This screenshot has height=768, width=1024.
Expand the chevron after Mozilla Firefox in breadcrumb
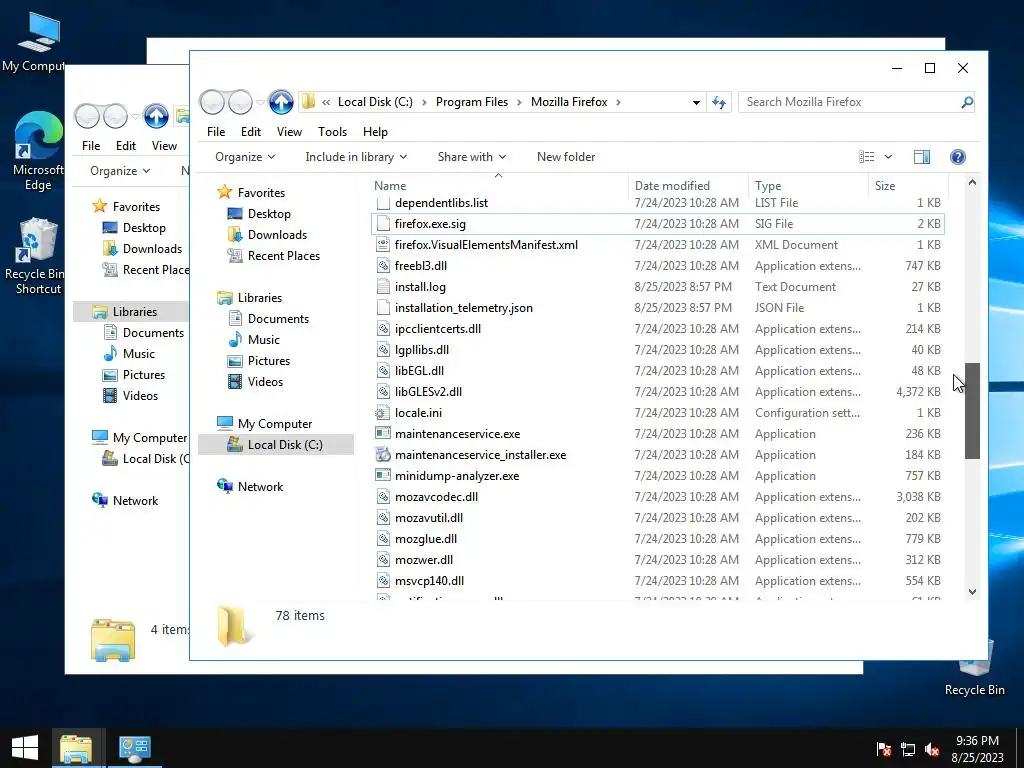pyautogui.click(x=618, y=102)
